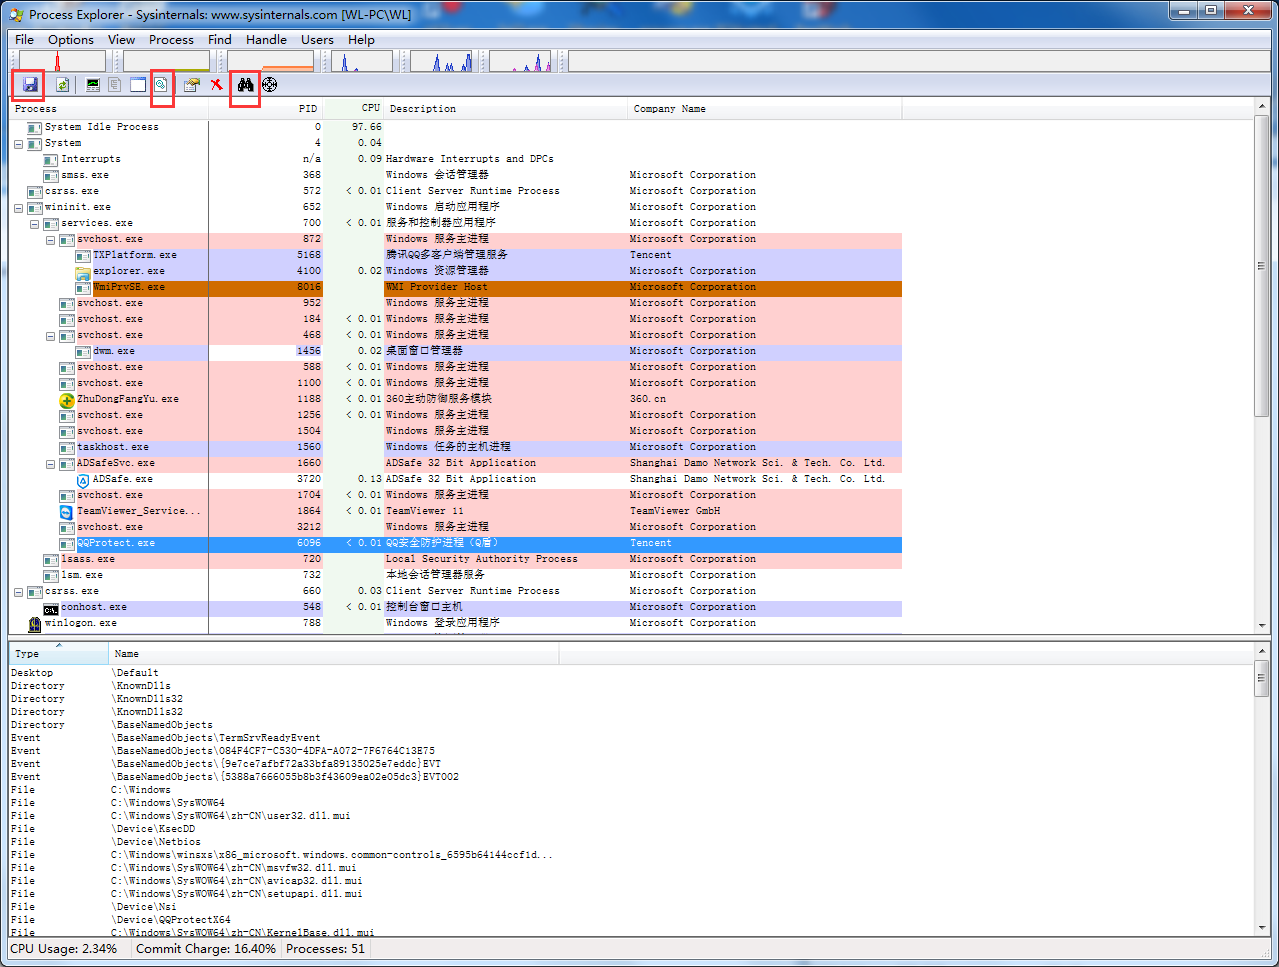This screenshot has width=1279, height=967.
Task: Sort lower pane by Type column header
Action: coord(59,653)
